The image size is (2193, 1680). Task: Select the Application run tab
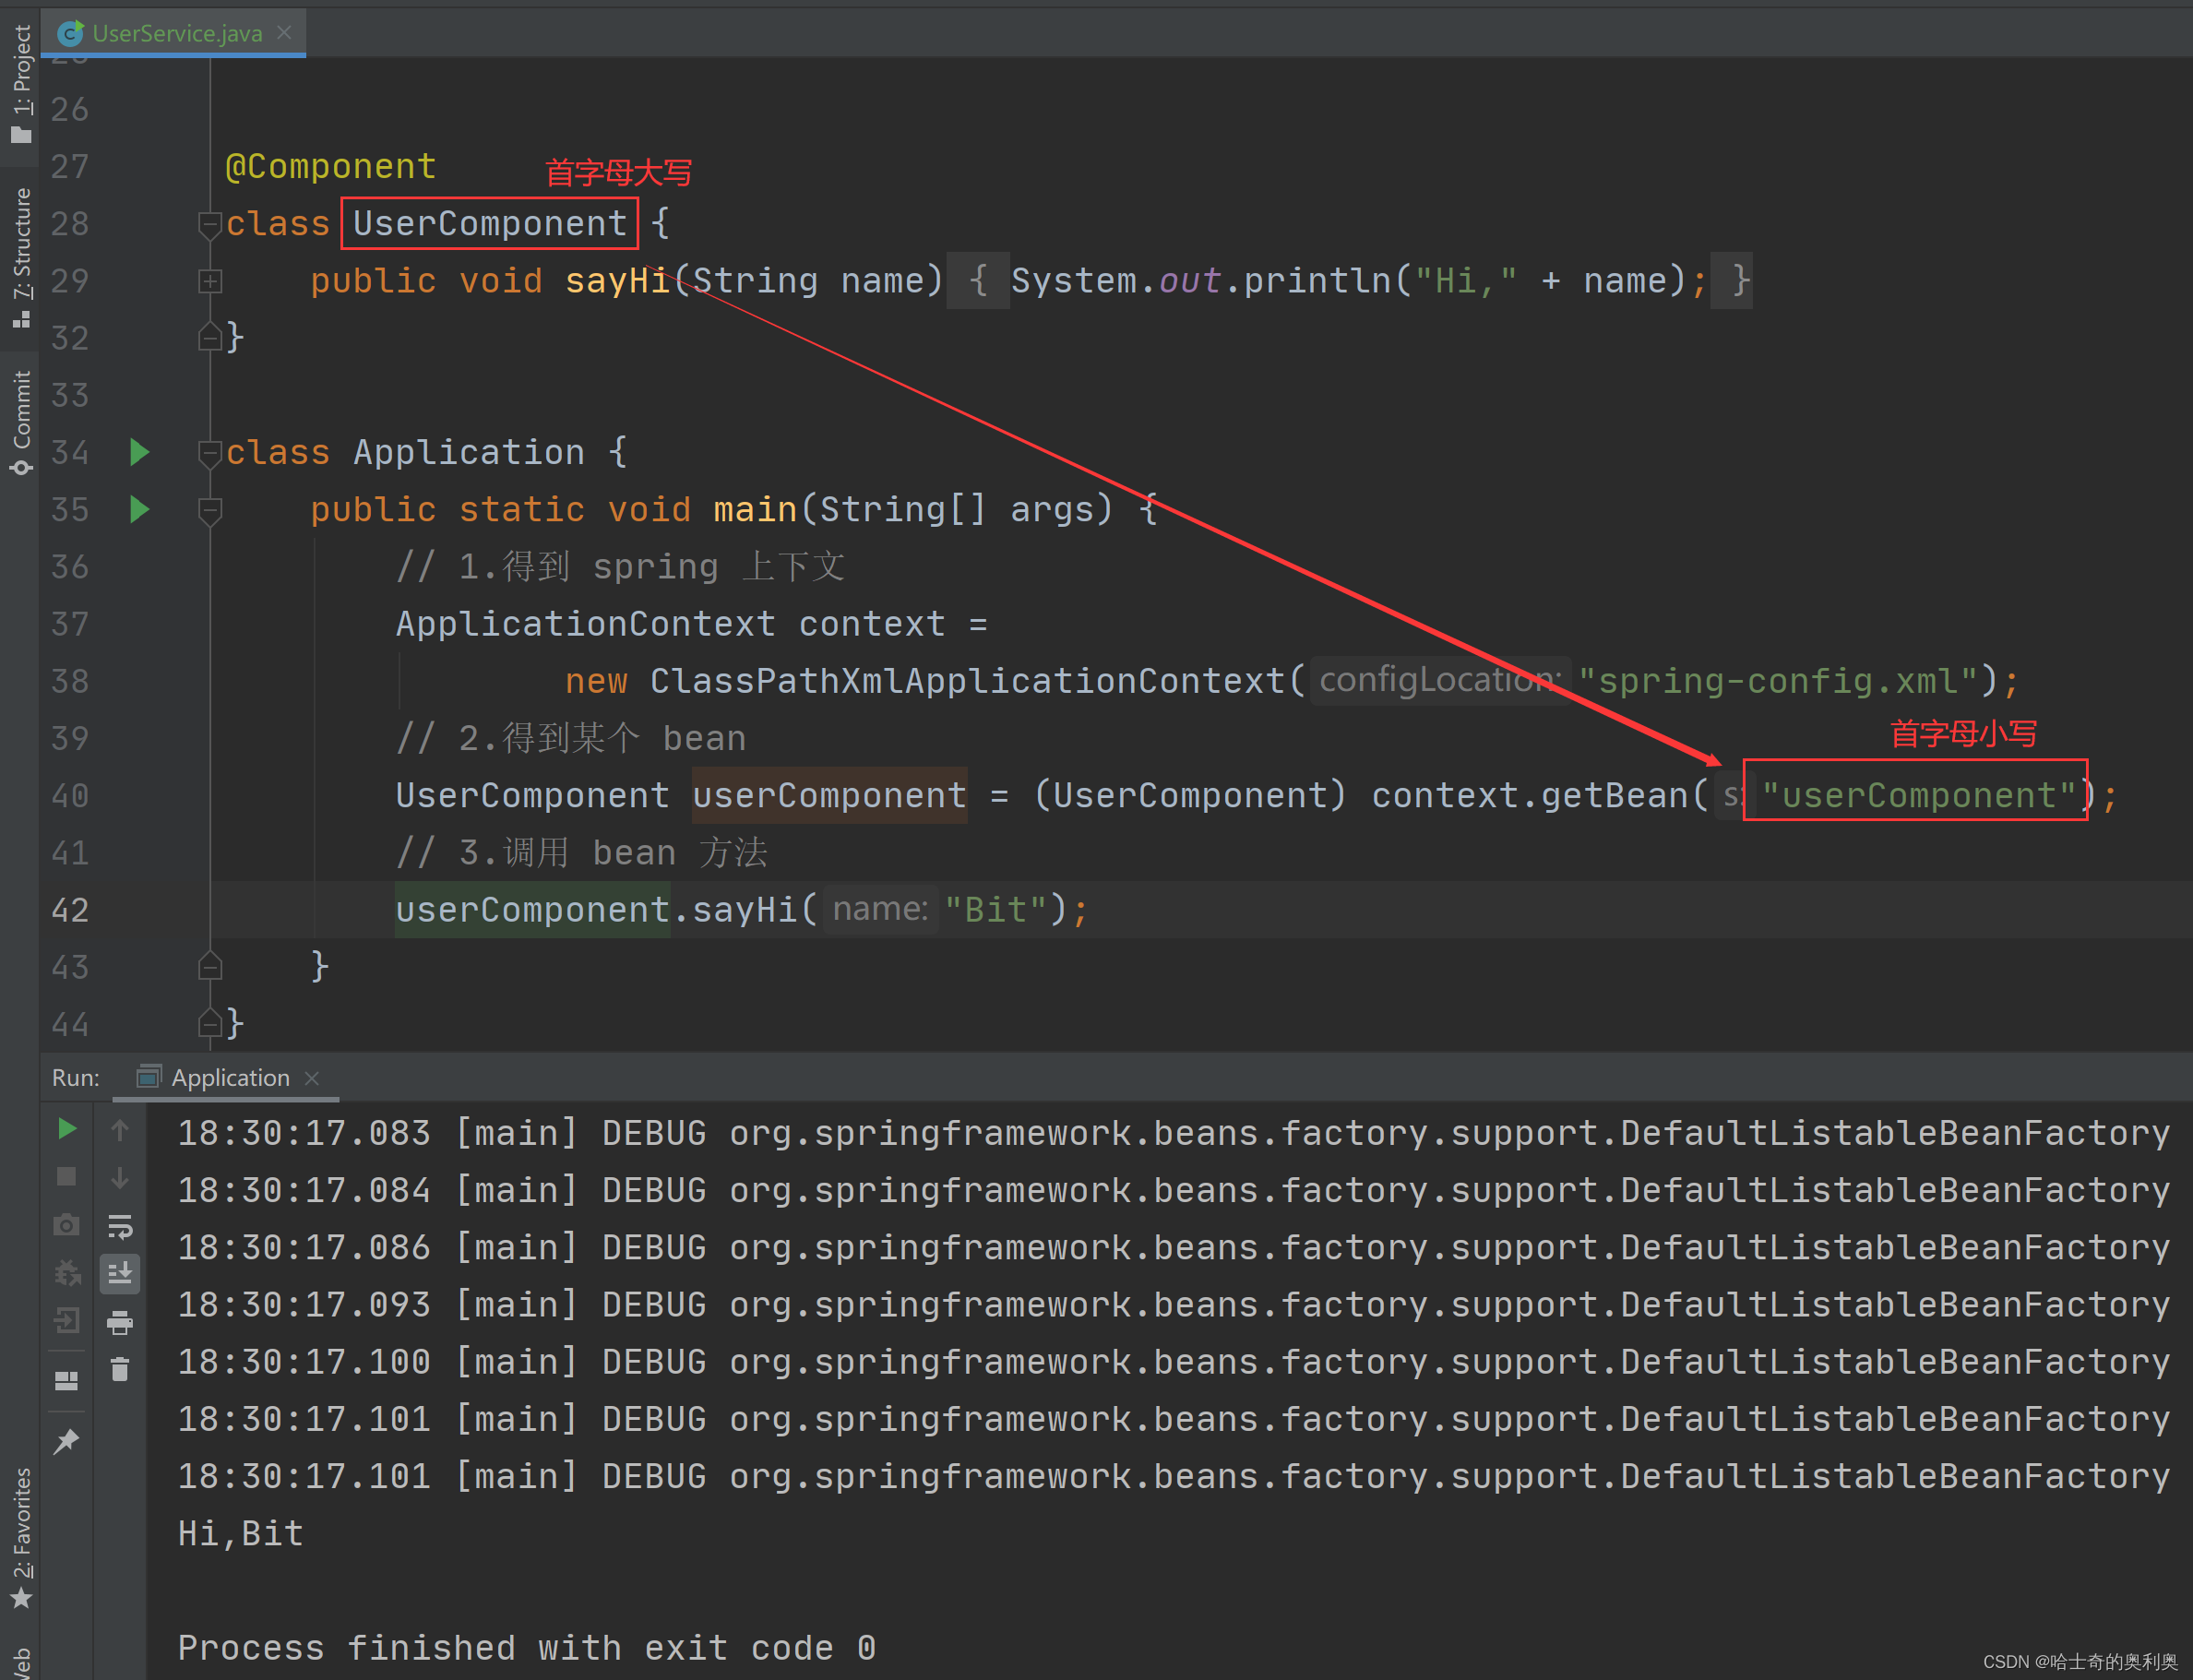pyautogui.click(x=229, y=1078)
